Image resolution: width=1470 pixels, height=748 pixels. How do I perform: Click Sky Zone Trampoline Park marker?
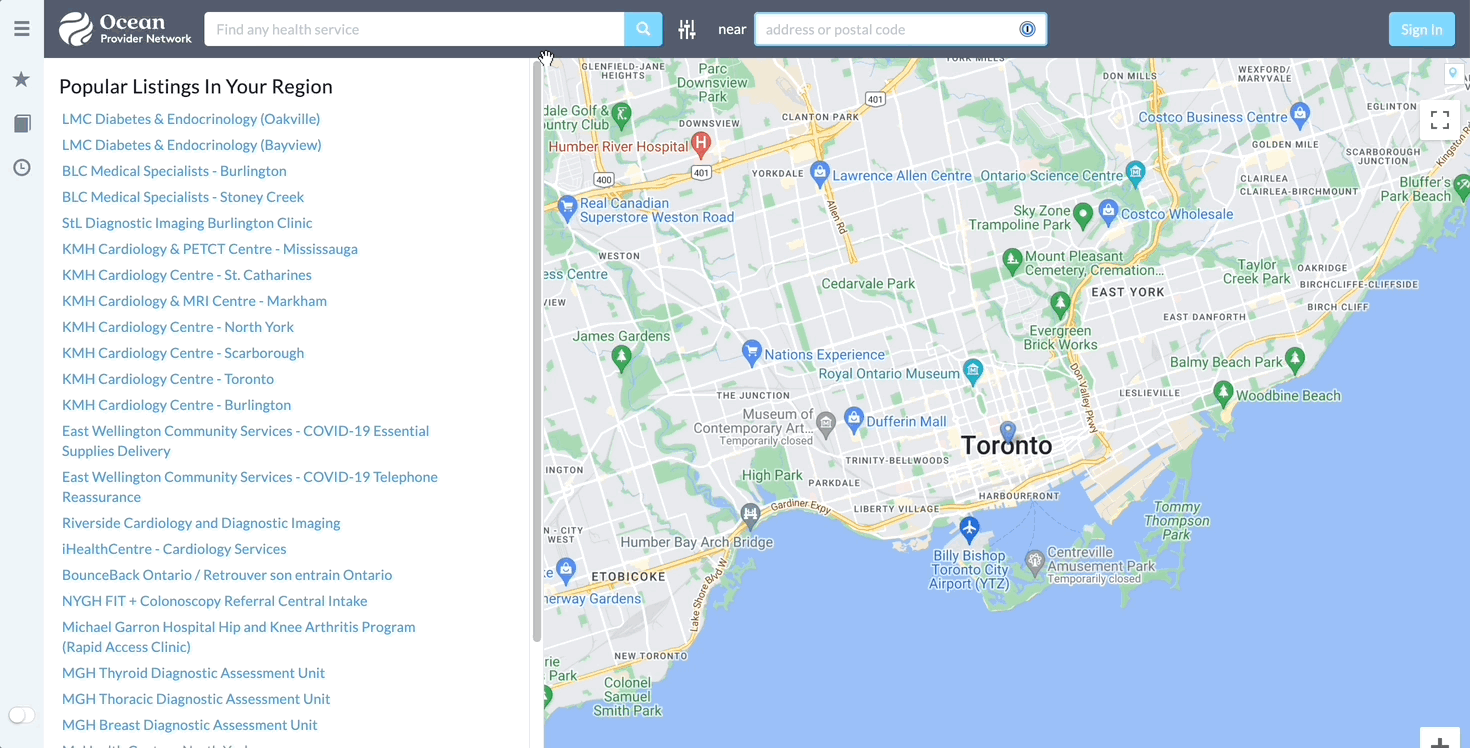point(1082,214)
